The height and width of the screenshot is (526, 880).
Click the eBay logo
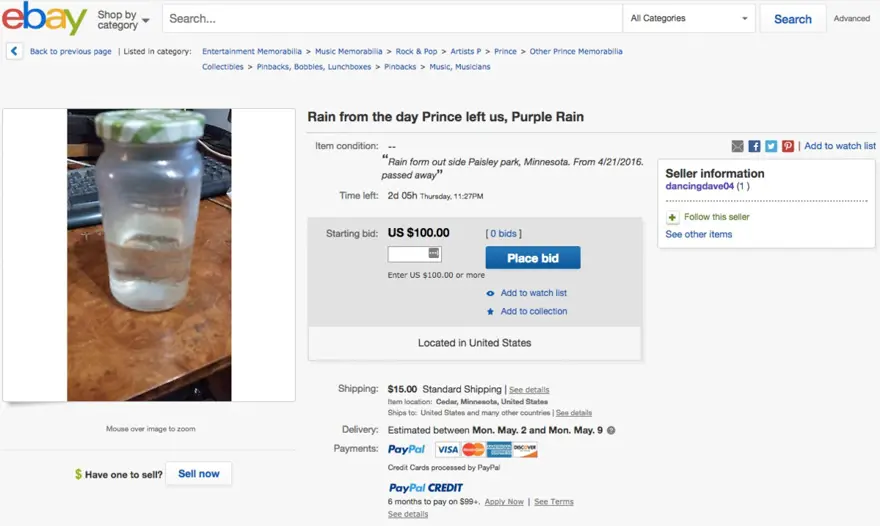click(44, 19)
